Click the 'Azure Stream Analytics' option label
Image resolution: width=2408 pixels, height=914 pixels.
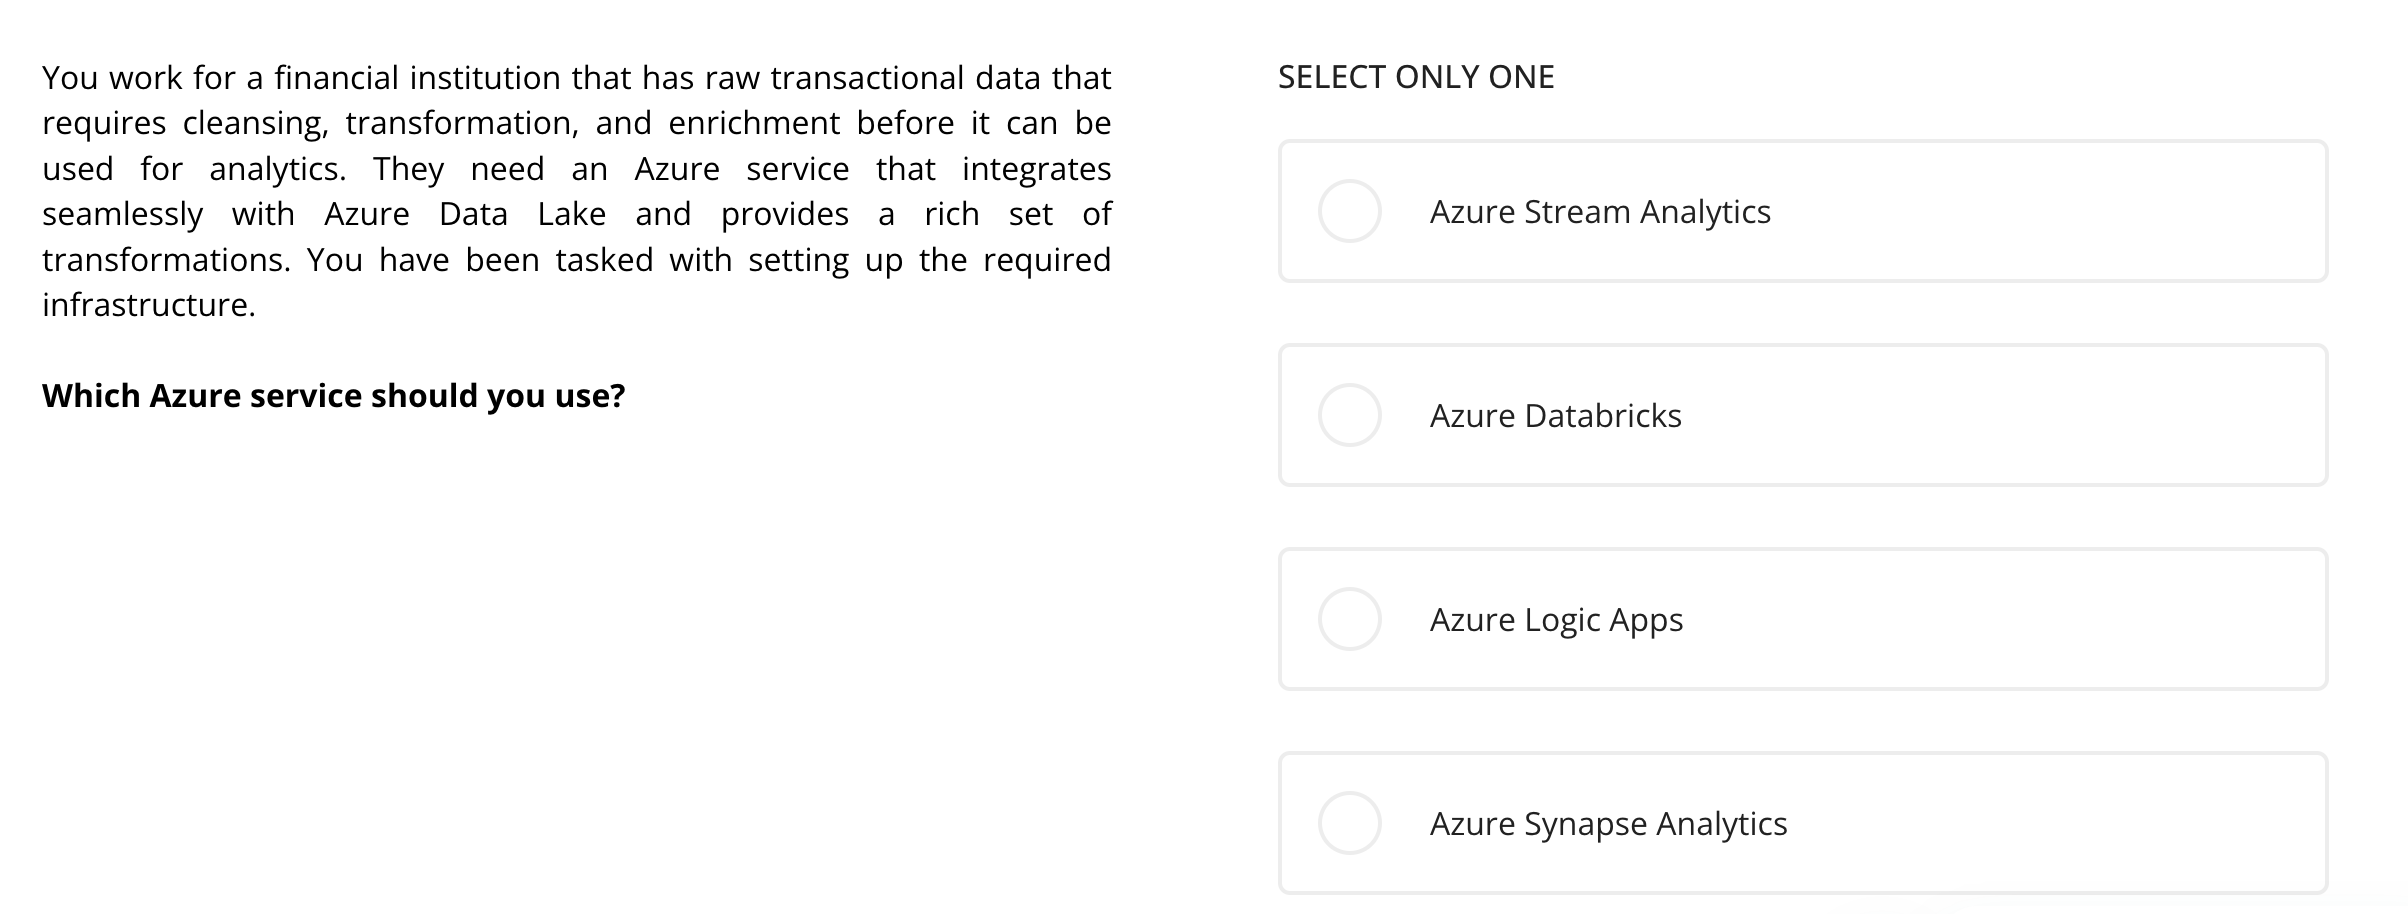1600,212
